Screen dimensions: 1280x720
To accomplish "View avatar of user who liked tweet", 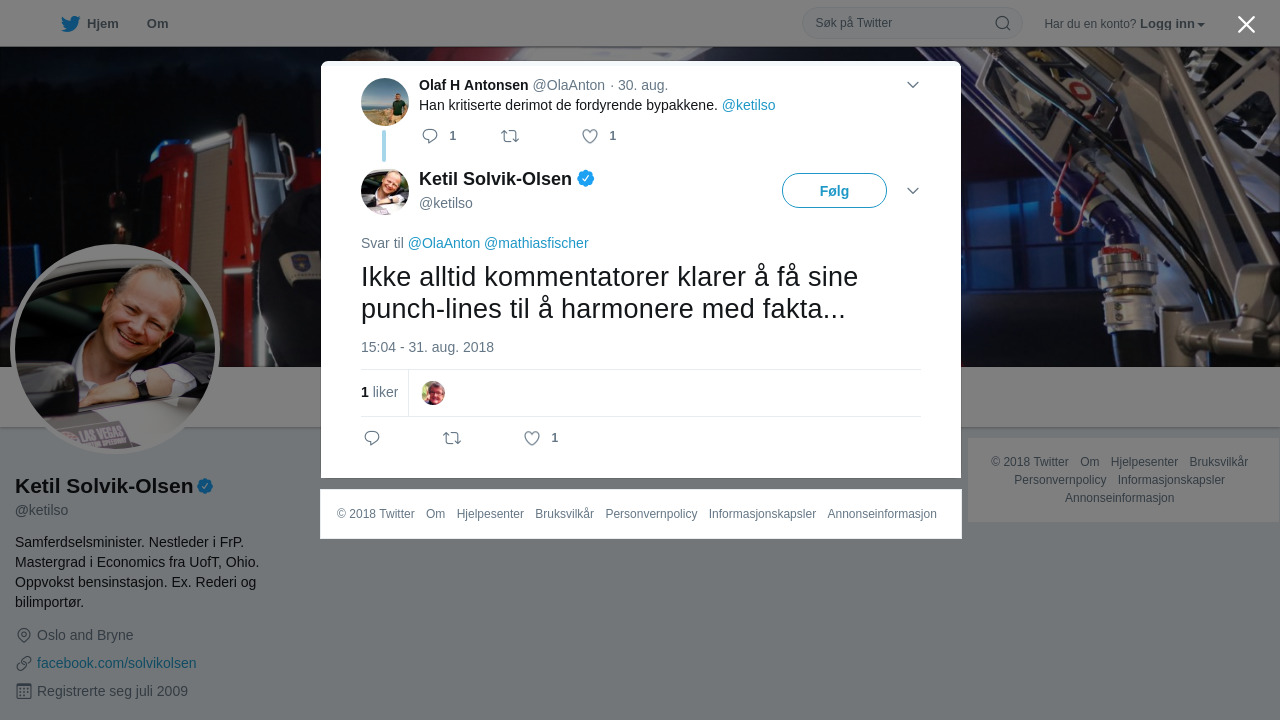I will [x=433, y=393].
